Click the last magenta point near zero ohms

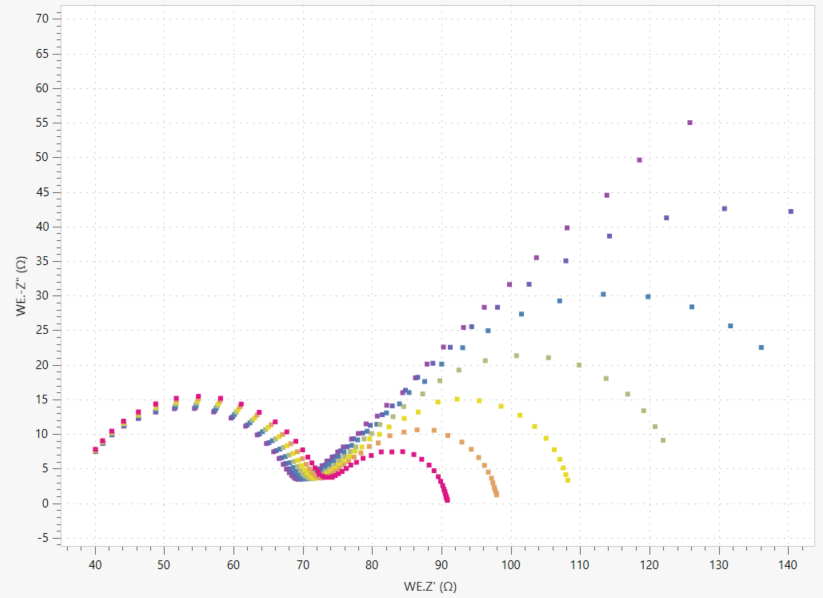447,499
